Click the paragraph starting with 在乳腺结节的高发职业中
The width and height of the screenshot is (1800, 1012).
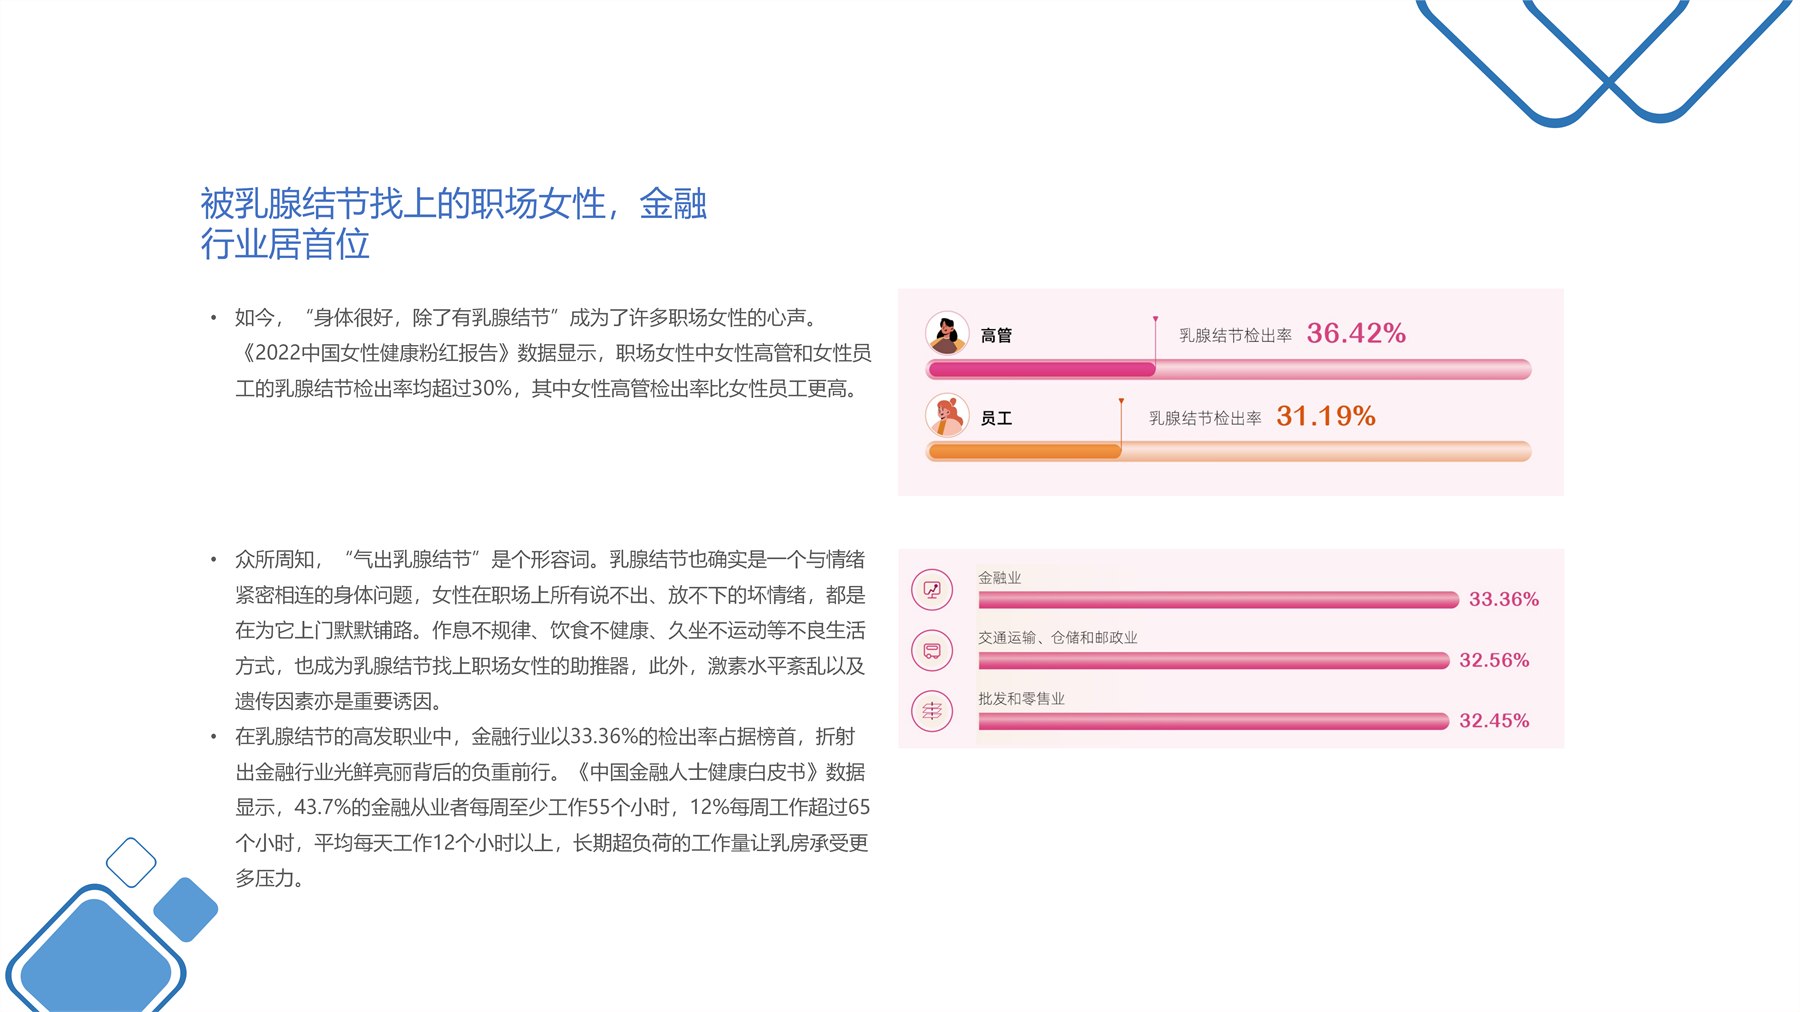552,807
